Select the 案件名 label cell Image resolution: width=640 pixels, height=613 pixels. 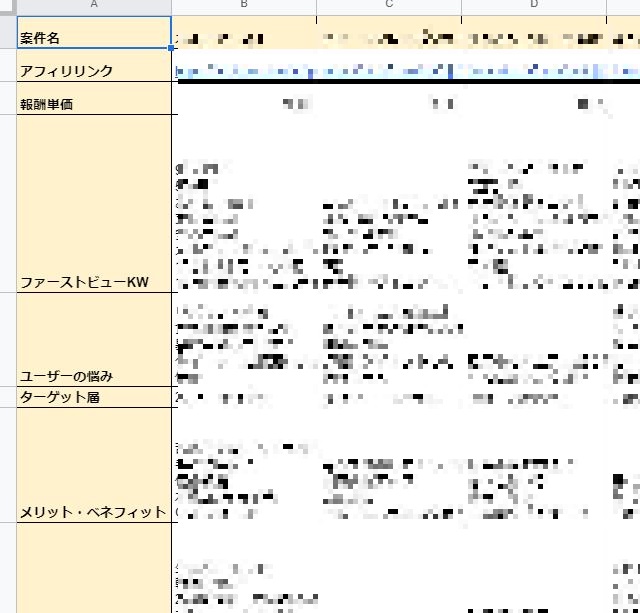click(x=94, y=39)
